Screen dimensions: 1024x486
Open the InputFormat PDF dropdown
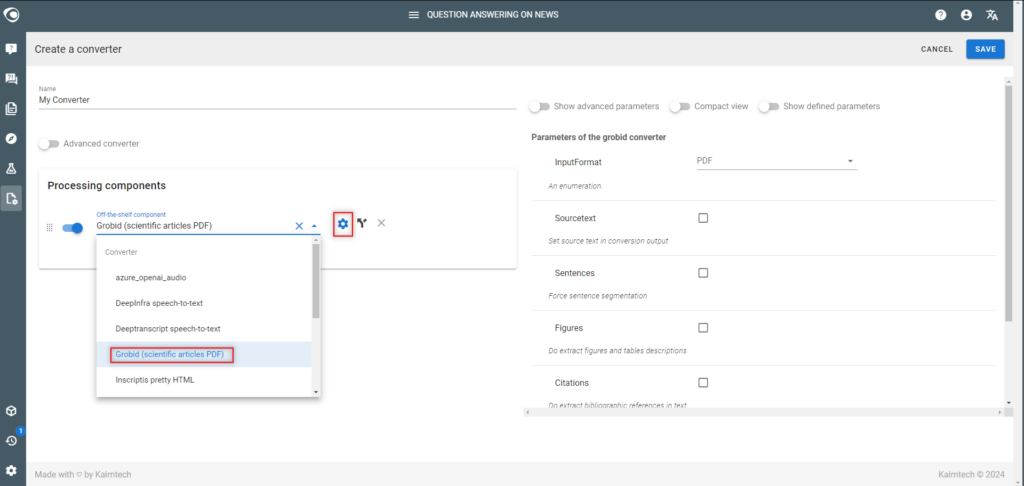776,161
